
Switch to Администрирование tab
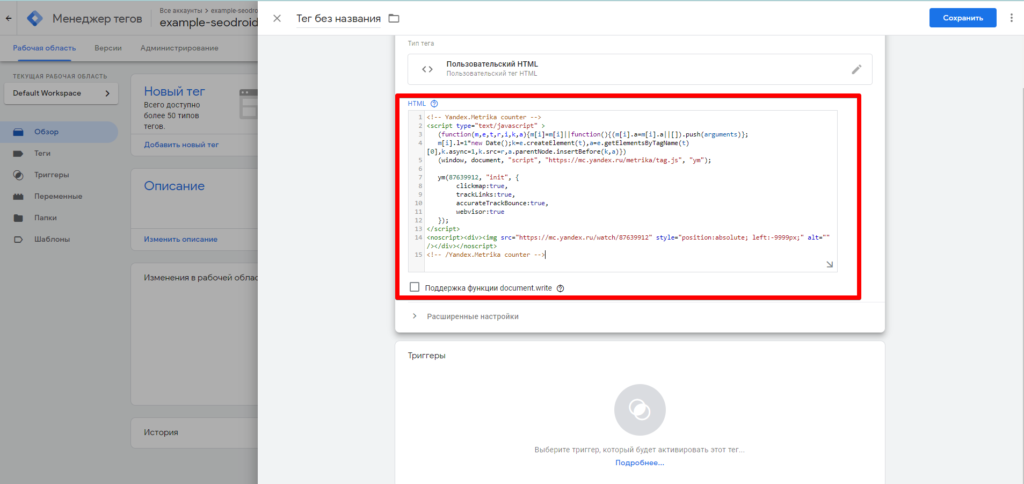179,48
